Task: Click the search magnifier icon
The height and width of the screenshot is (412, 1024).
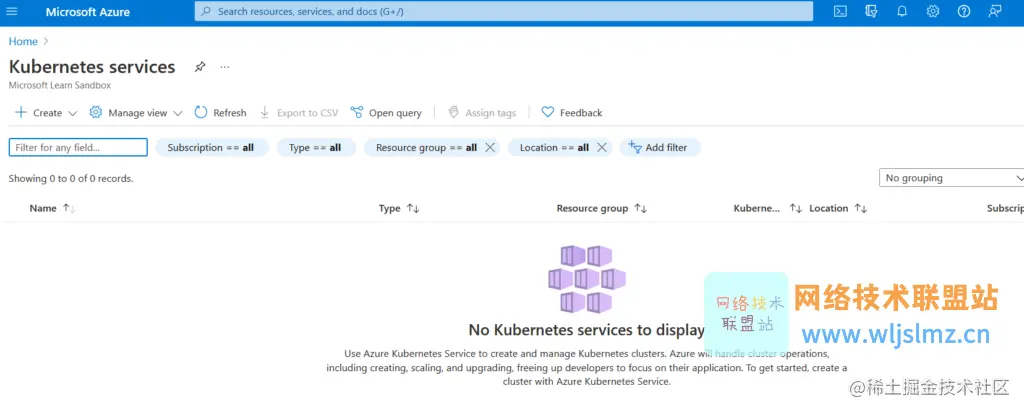Action: [206, 11]
